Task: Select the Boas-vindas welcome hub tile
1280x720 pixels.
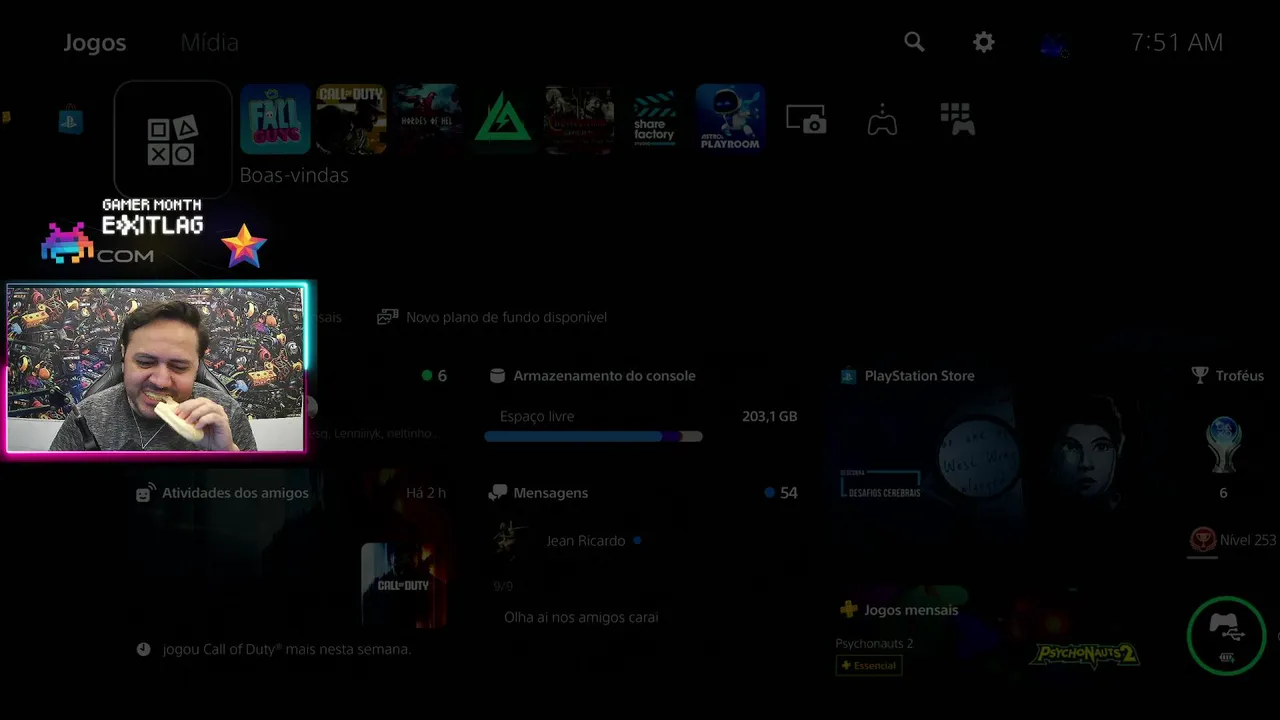Action: point(173,140)
